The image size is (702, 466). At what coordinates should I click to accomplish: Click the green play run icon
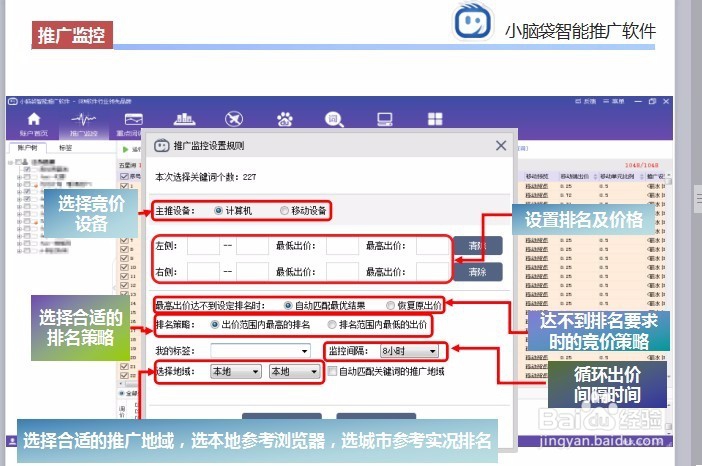tap(125, 149)
